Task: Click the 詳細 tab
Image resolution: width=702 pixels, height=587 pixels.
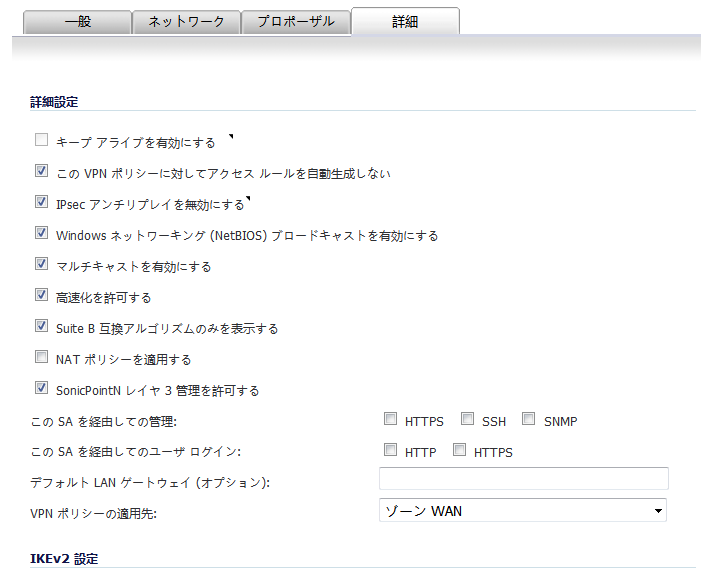Action: (x=405, y=21)
